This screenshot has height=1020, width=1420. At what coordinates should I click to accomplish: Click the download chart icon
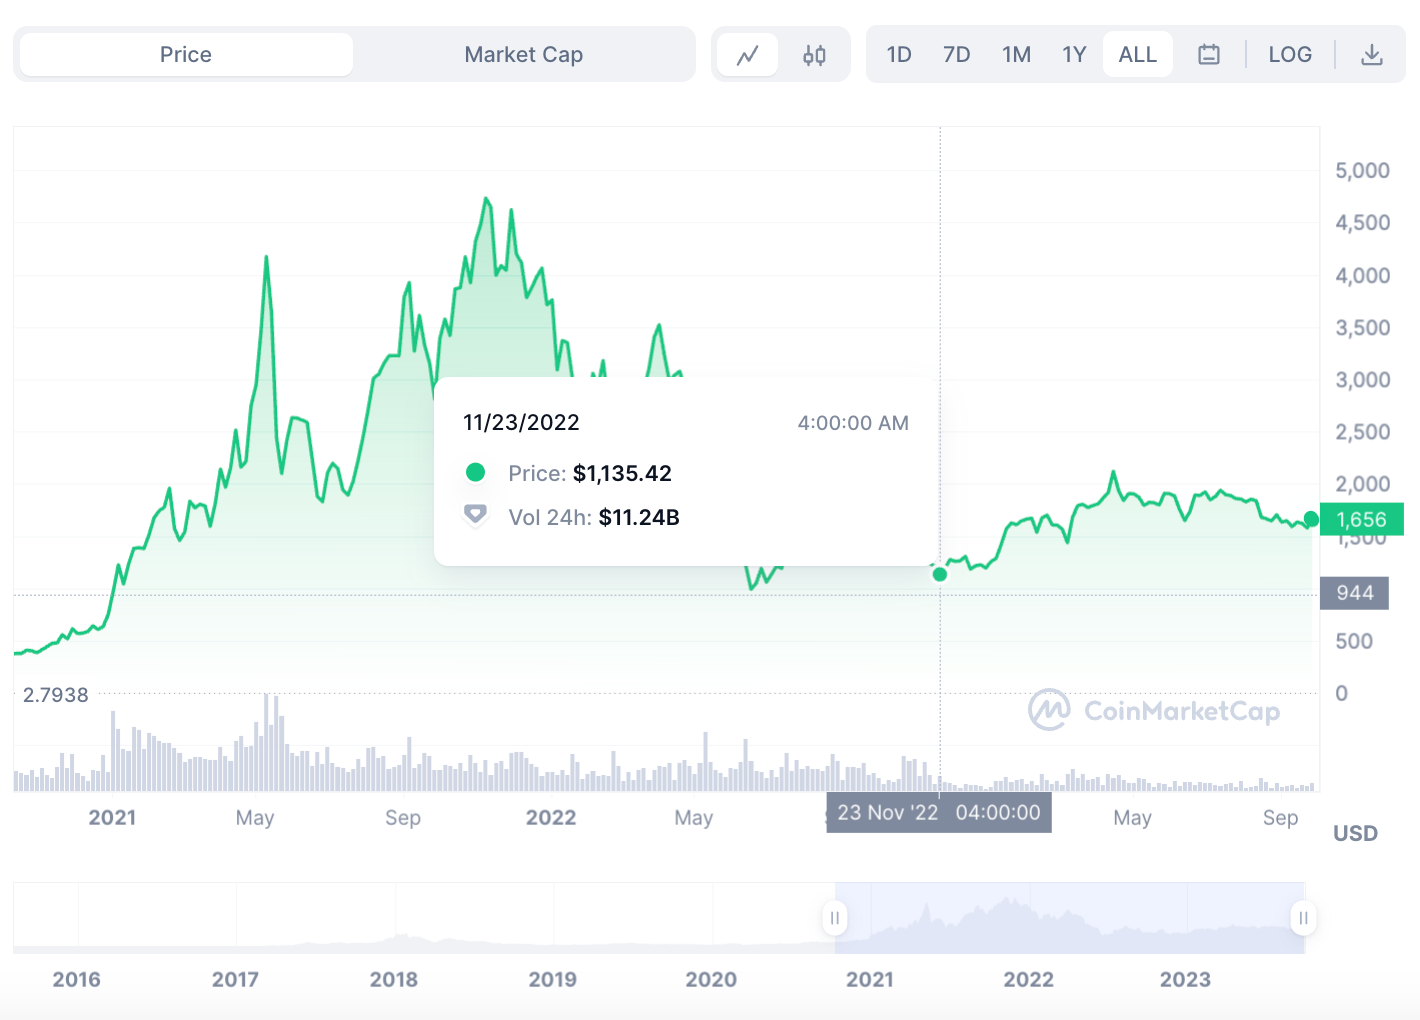[1372, 55]
